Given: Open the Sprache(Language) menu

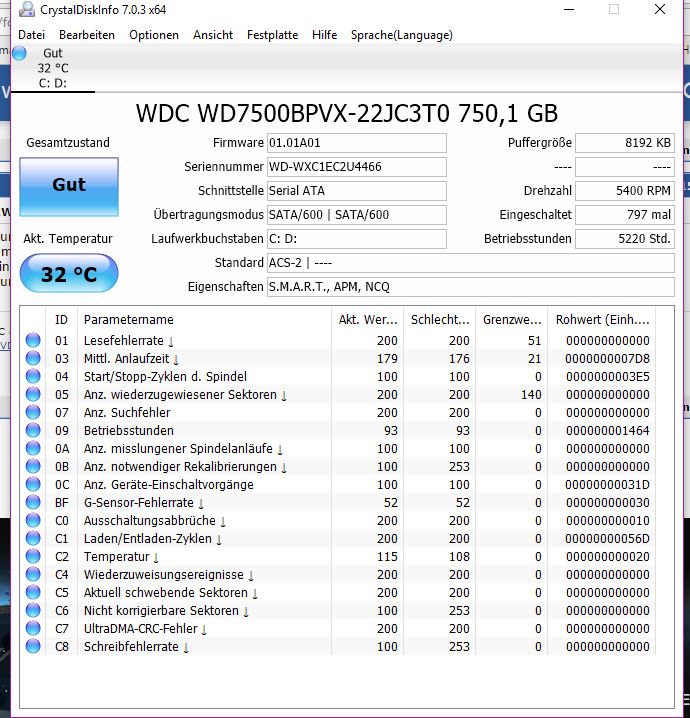Looking at the screenshot, I should (402, 35).
